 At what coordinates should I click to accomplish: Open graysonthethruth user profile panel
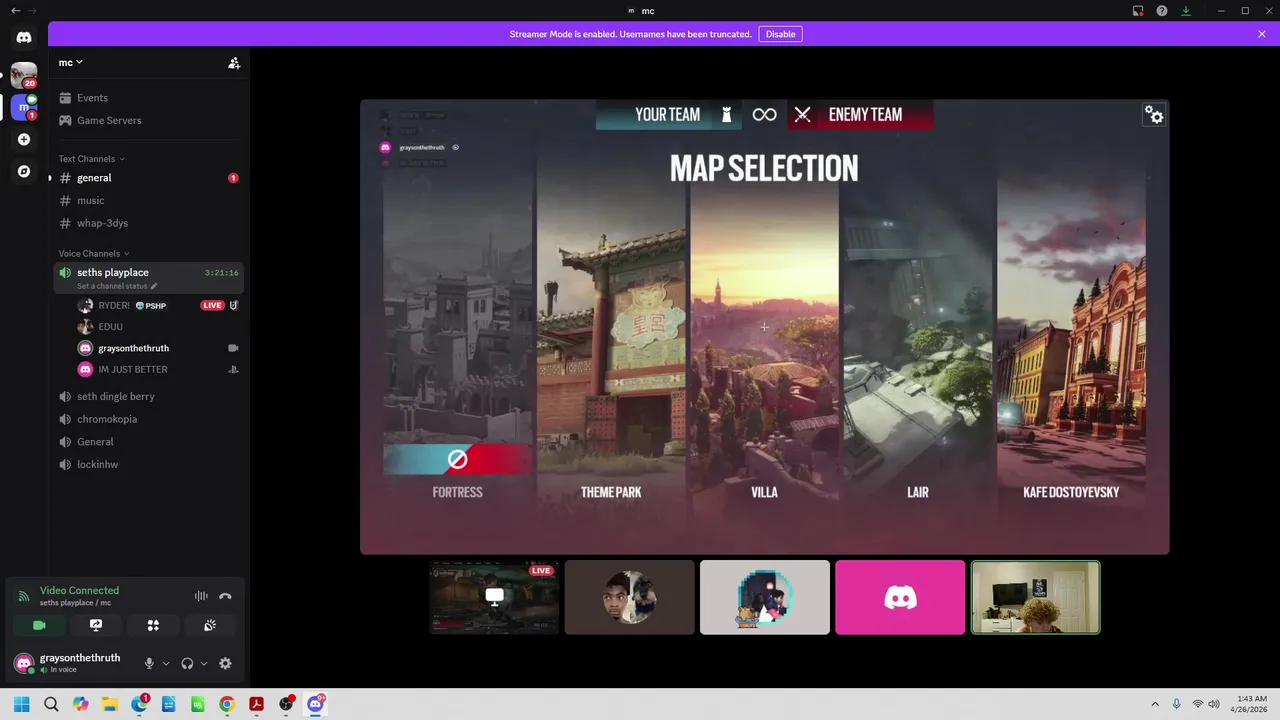pyautogui.click(x=70, y=663)
